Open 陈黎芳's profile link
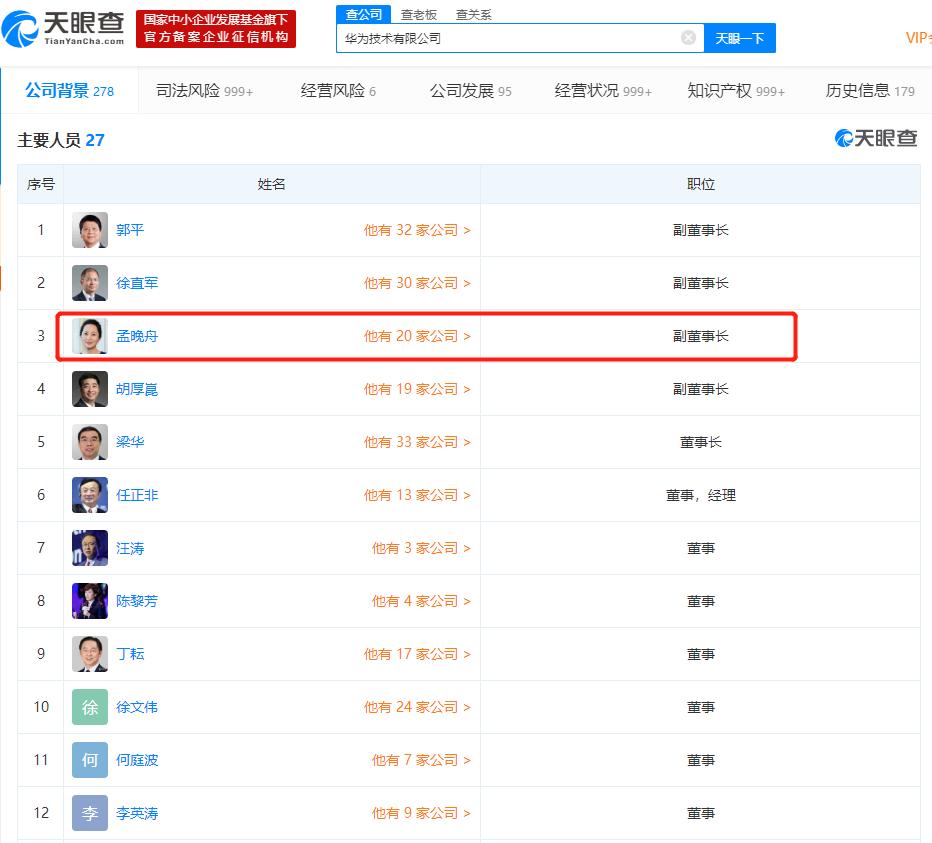The width and height of the screenshot is (932, 843). coord(139,601)
